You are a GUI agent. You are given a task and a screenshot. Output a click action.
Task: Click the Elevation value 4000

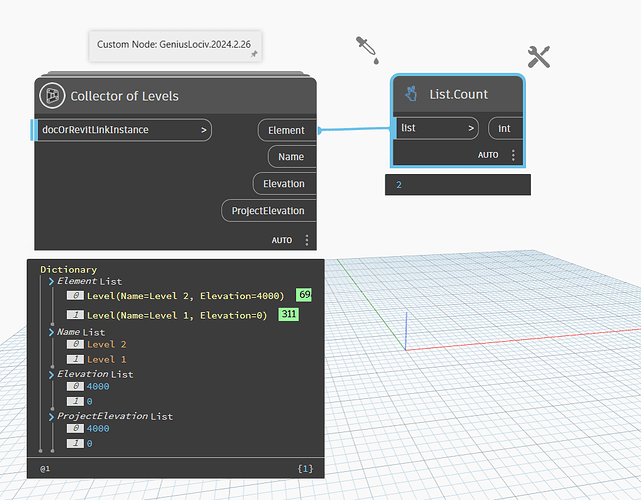tap(98, 387)
